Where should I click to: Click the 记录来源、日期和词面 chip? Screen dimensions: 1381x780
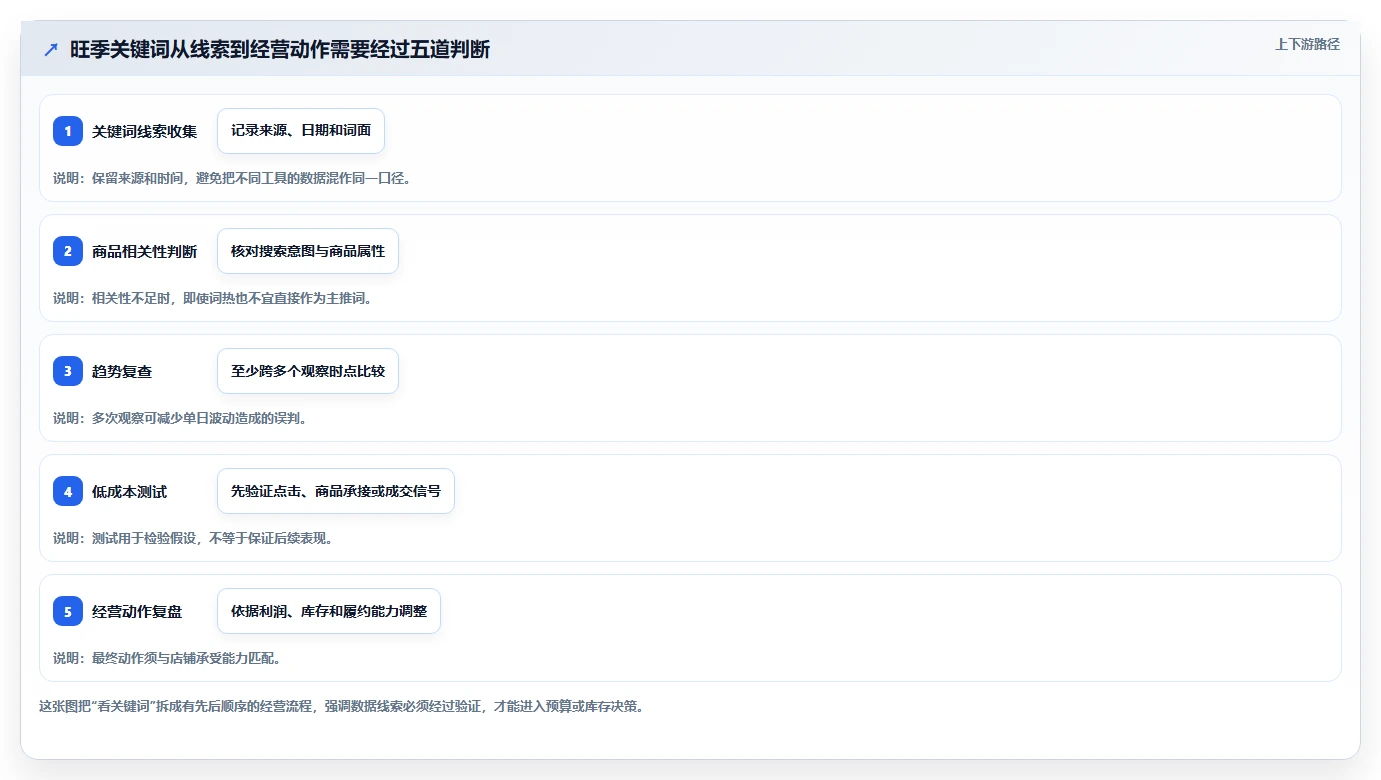301,131
